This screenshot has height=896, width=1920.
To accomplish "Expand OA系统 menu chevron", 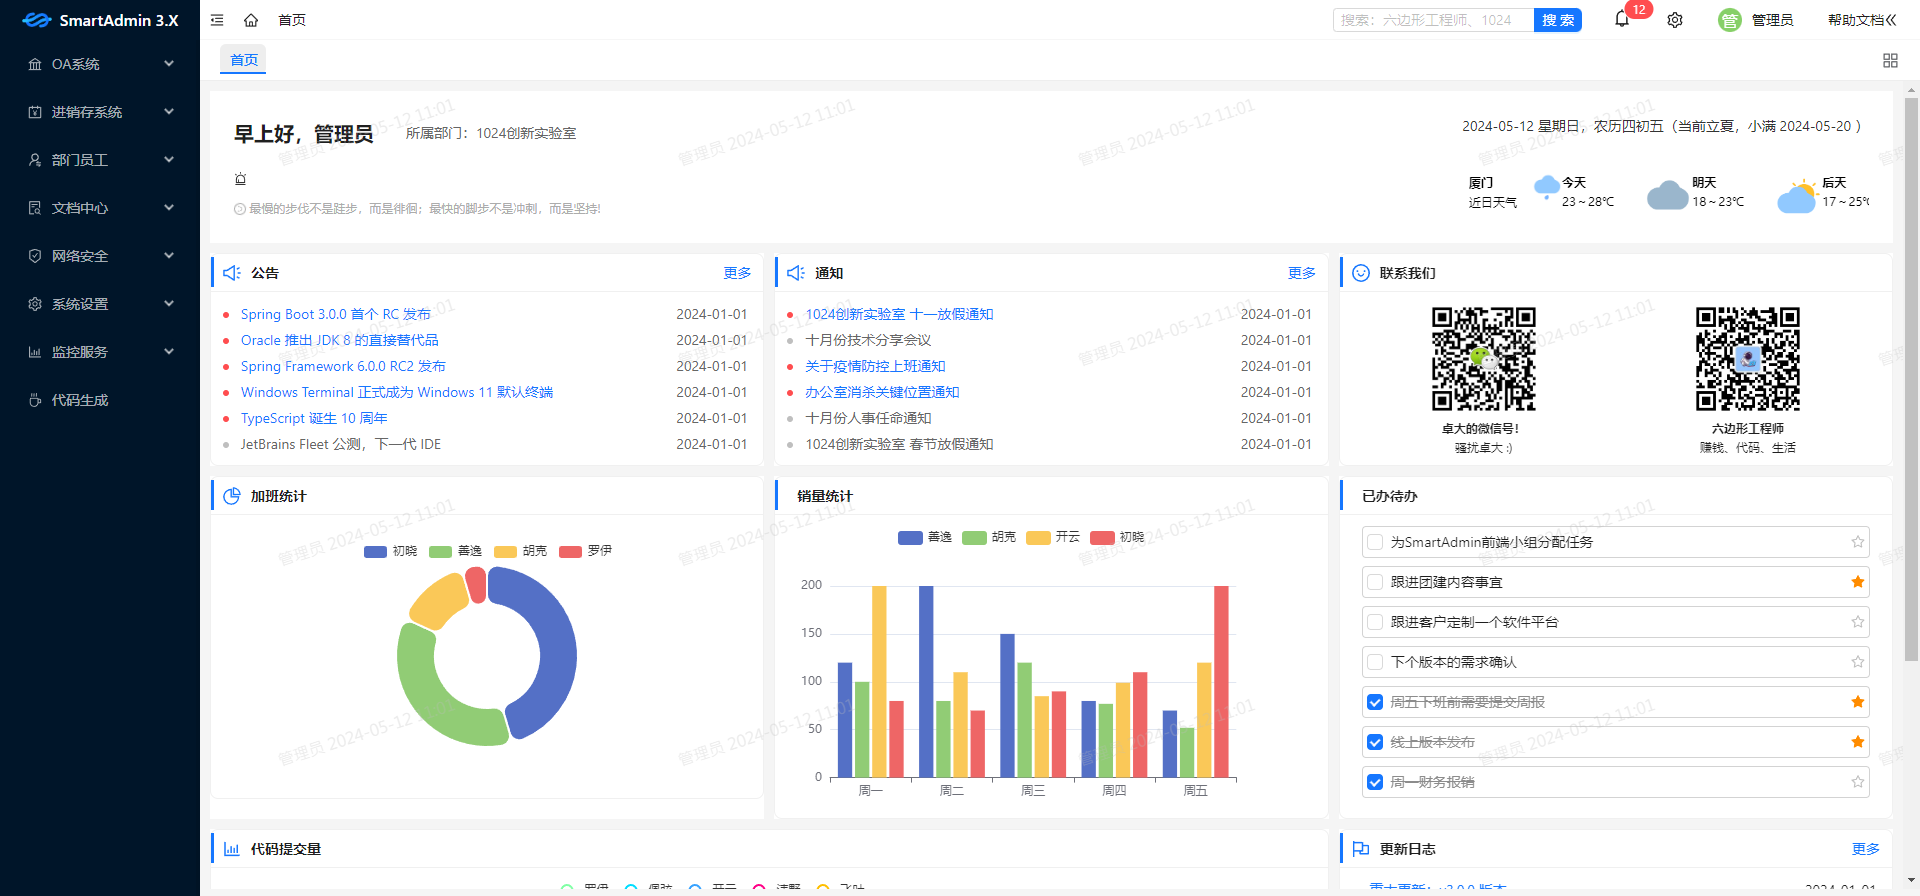I will [x=169, y=64].
